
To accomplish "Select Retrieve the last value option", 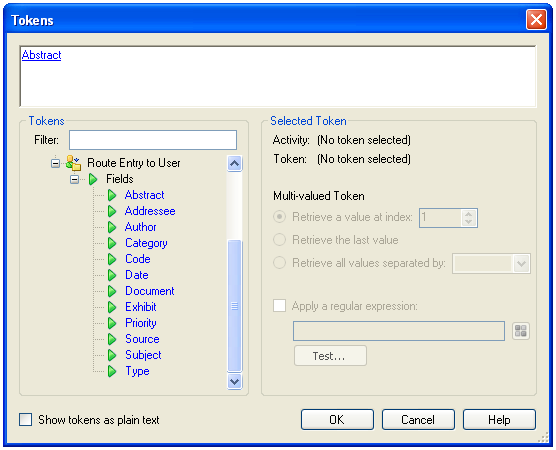I will 279,240.
